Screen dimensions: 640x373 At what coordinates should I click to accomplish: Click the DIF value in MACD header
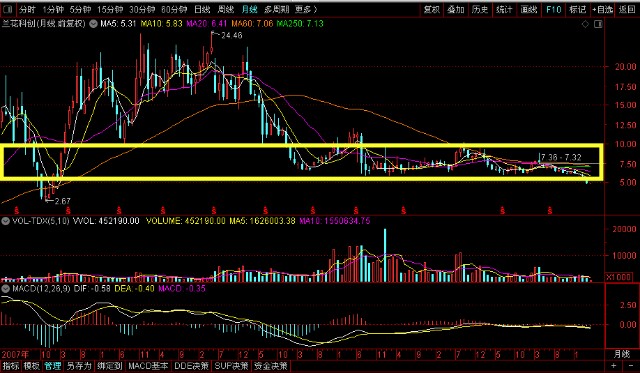(92, 289)
